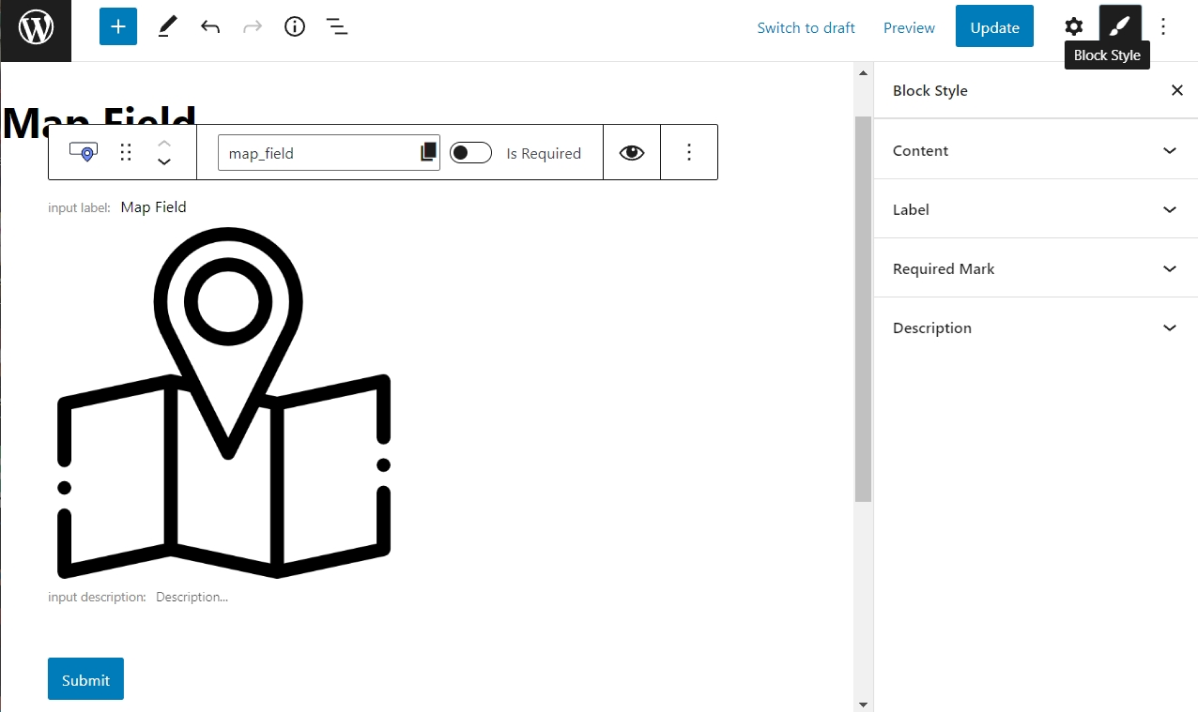Image resolution: width=1200 pixels, height=712 pixels.
Task: Click the Update button
Action: pyautogui.click(x=994, y=27)
